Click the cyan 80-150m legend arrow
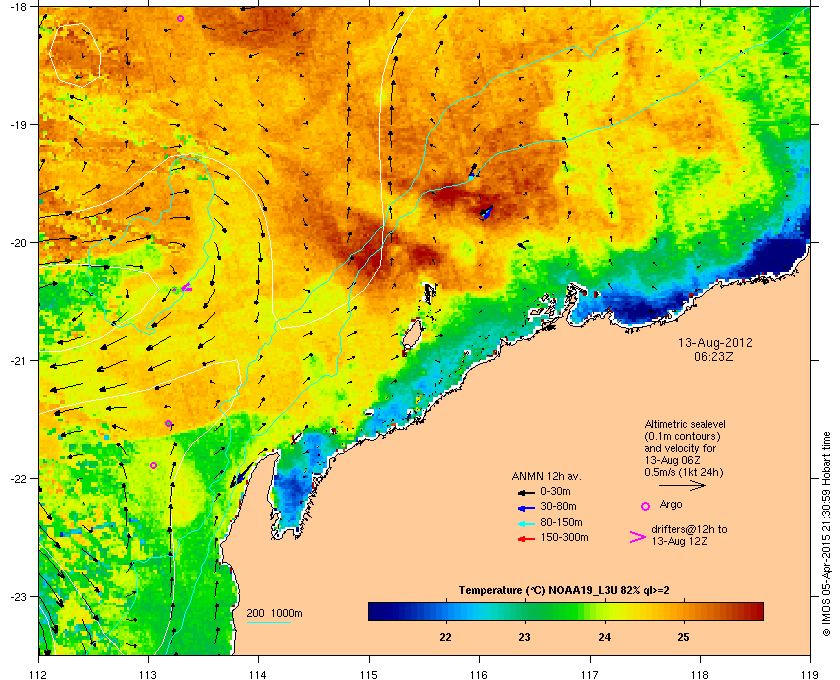The width and height of the screenshot is (840, 680). point(526,524)
